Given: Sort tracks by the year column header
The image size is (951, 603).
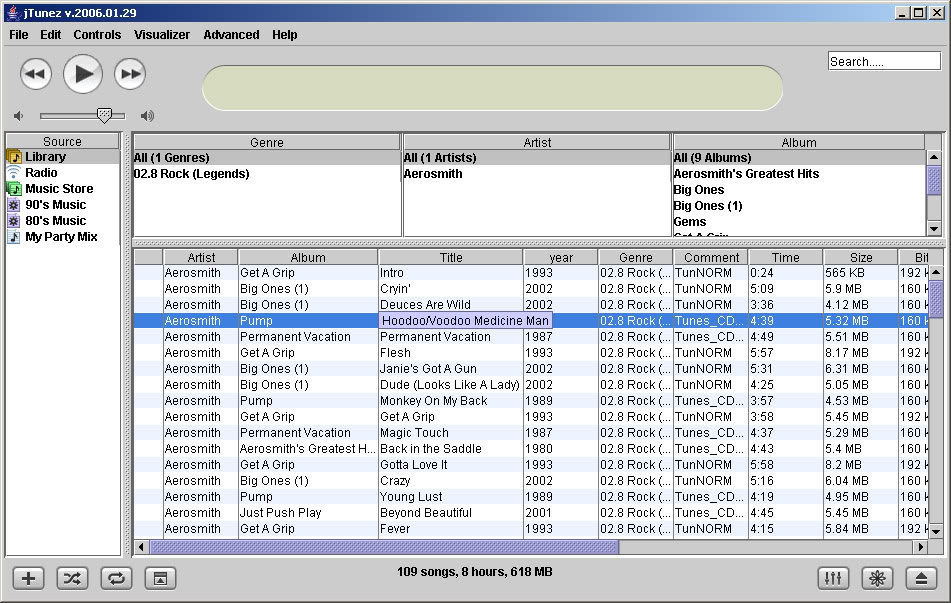Looking at the screenshot, I should (x=561, y=257).
